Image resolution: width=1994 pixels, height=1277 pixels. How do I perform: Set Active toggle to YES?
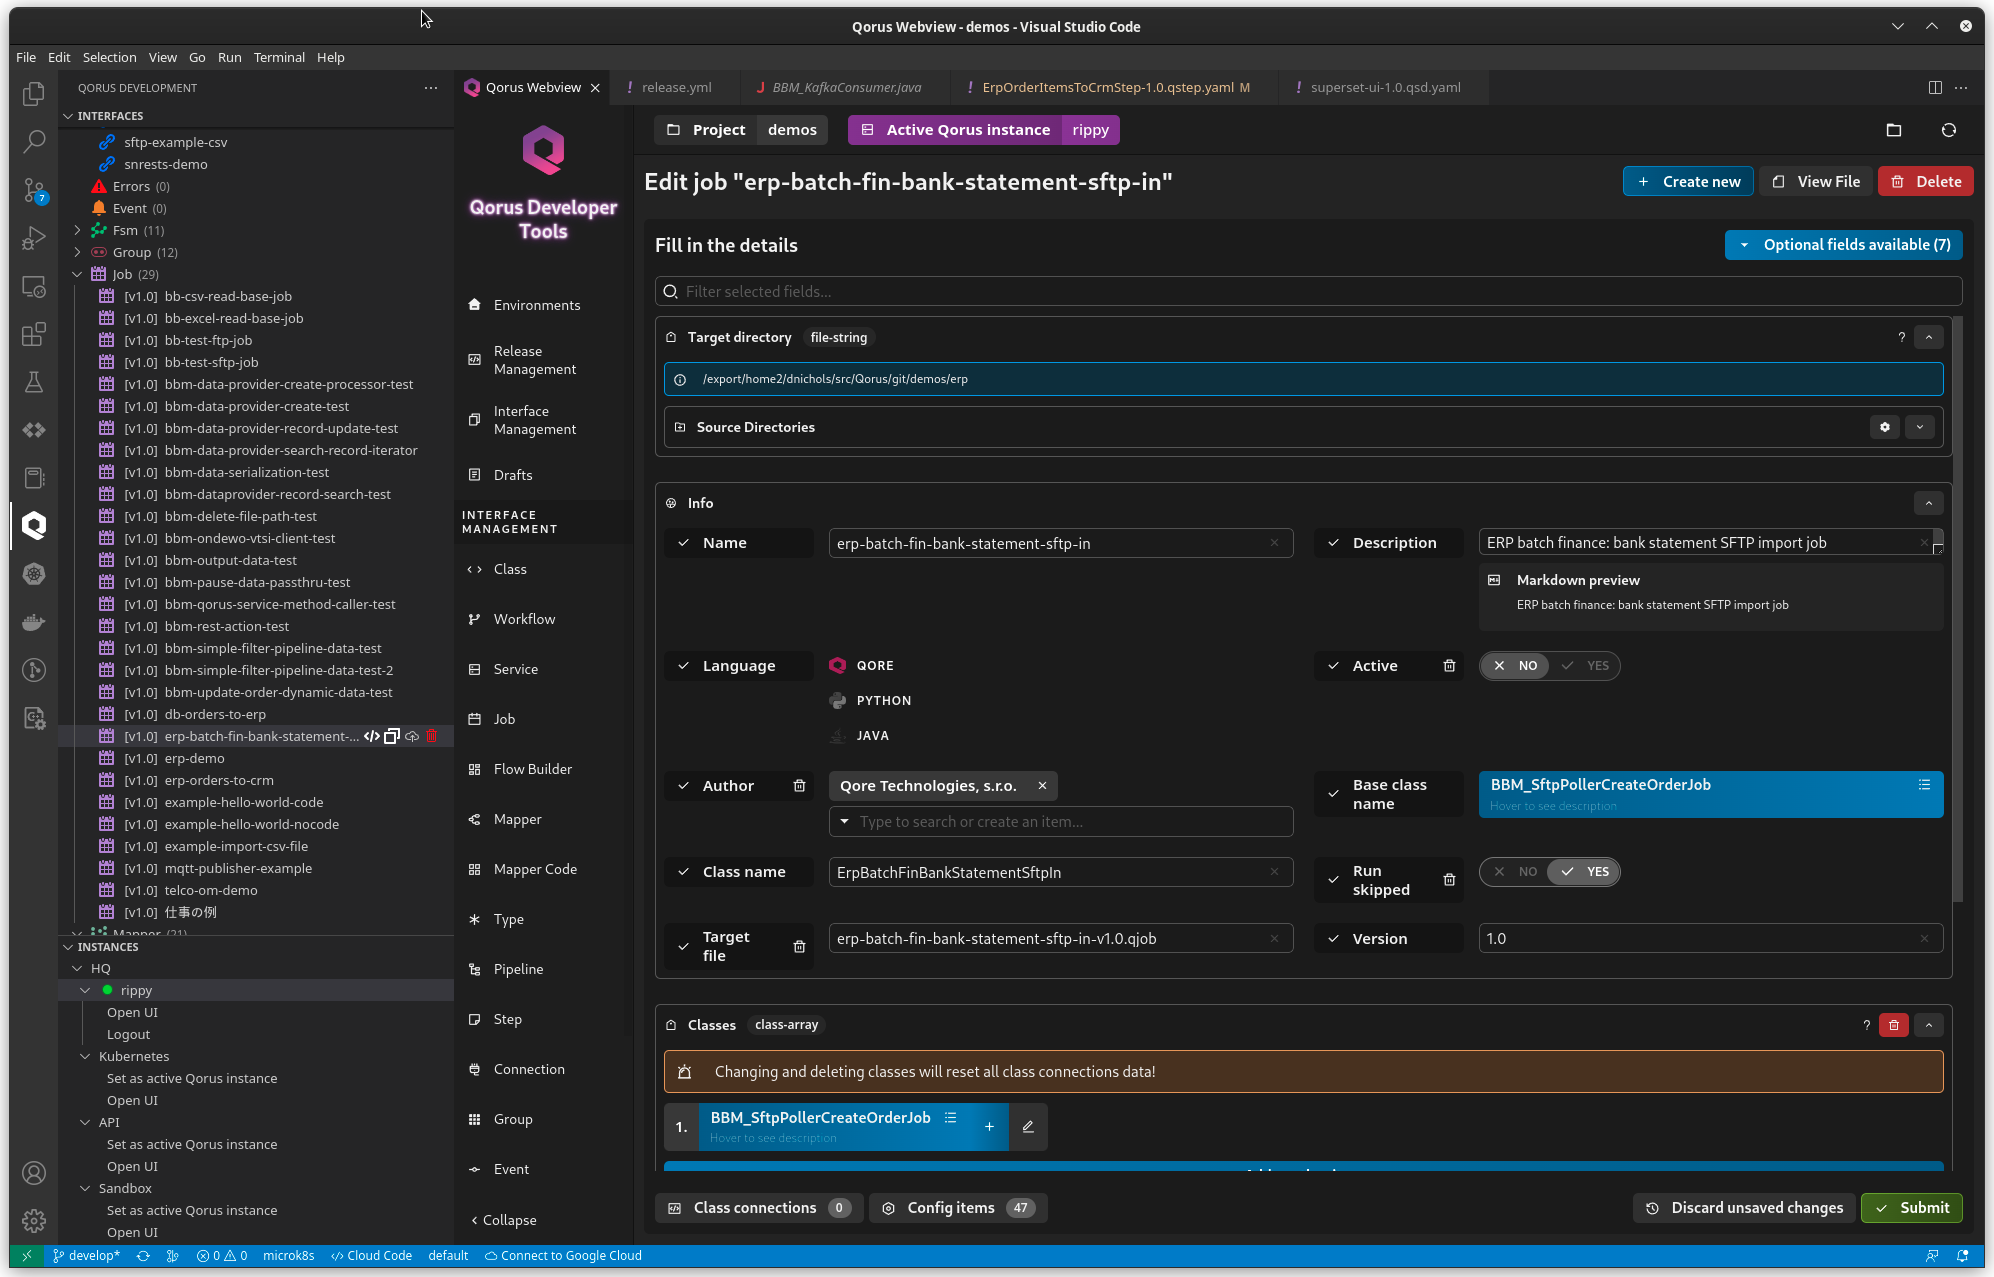coord(1584,666)
